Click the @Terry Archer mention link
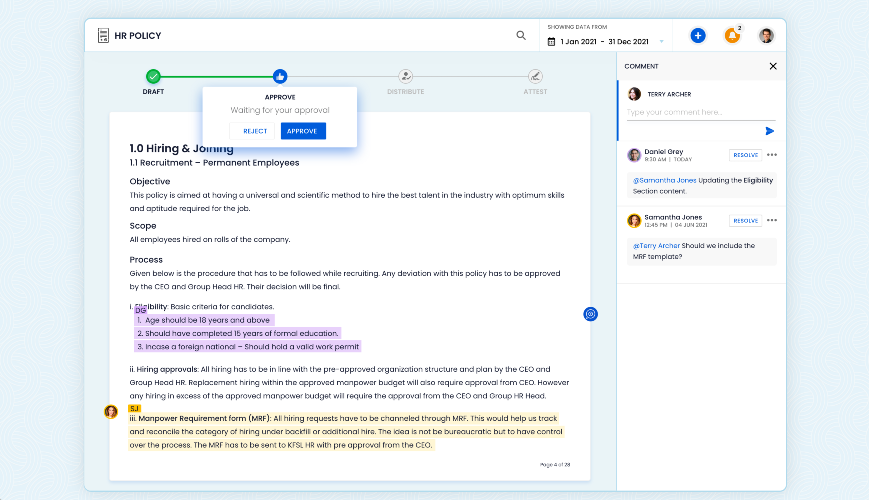The width and height of the screenshot is (869, 500). coord(656,246)
